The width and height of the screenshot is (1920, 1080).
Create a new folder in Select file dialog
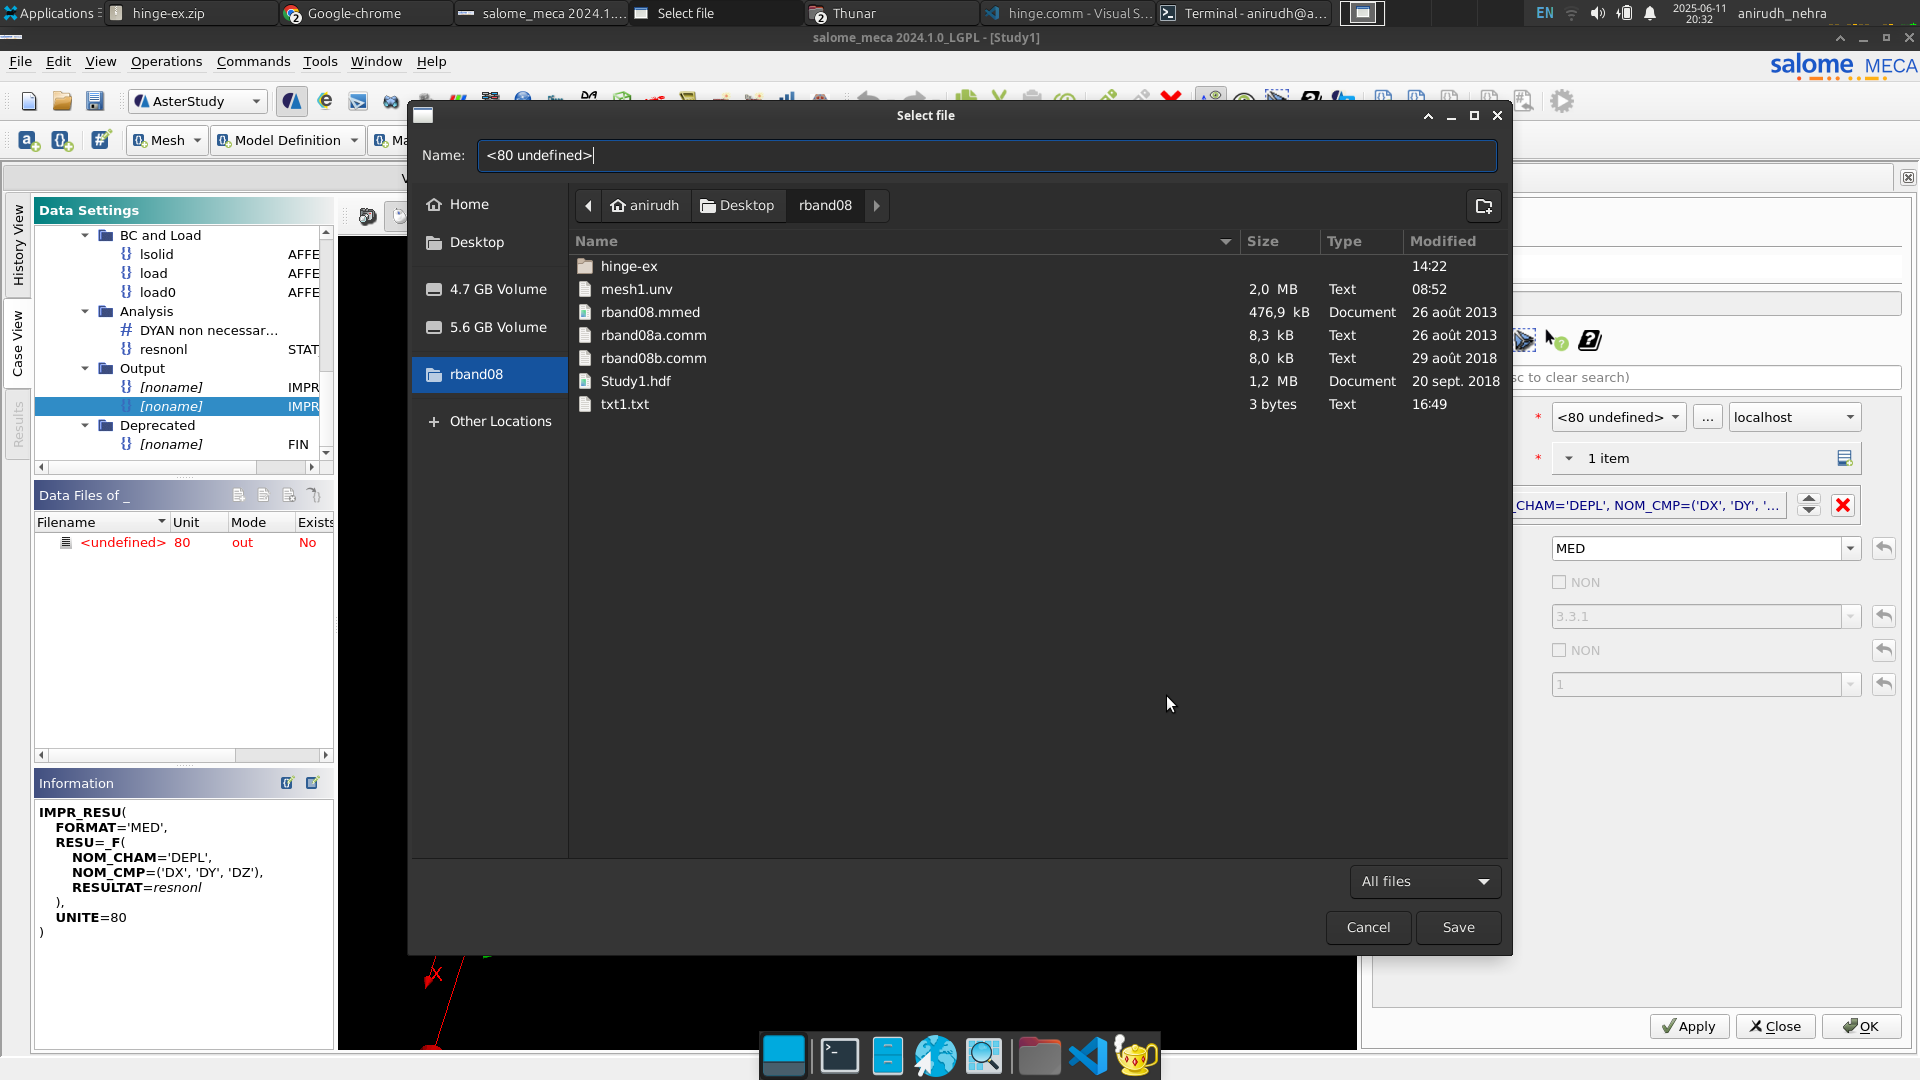[1484, 206]
